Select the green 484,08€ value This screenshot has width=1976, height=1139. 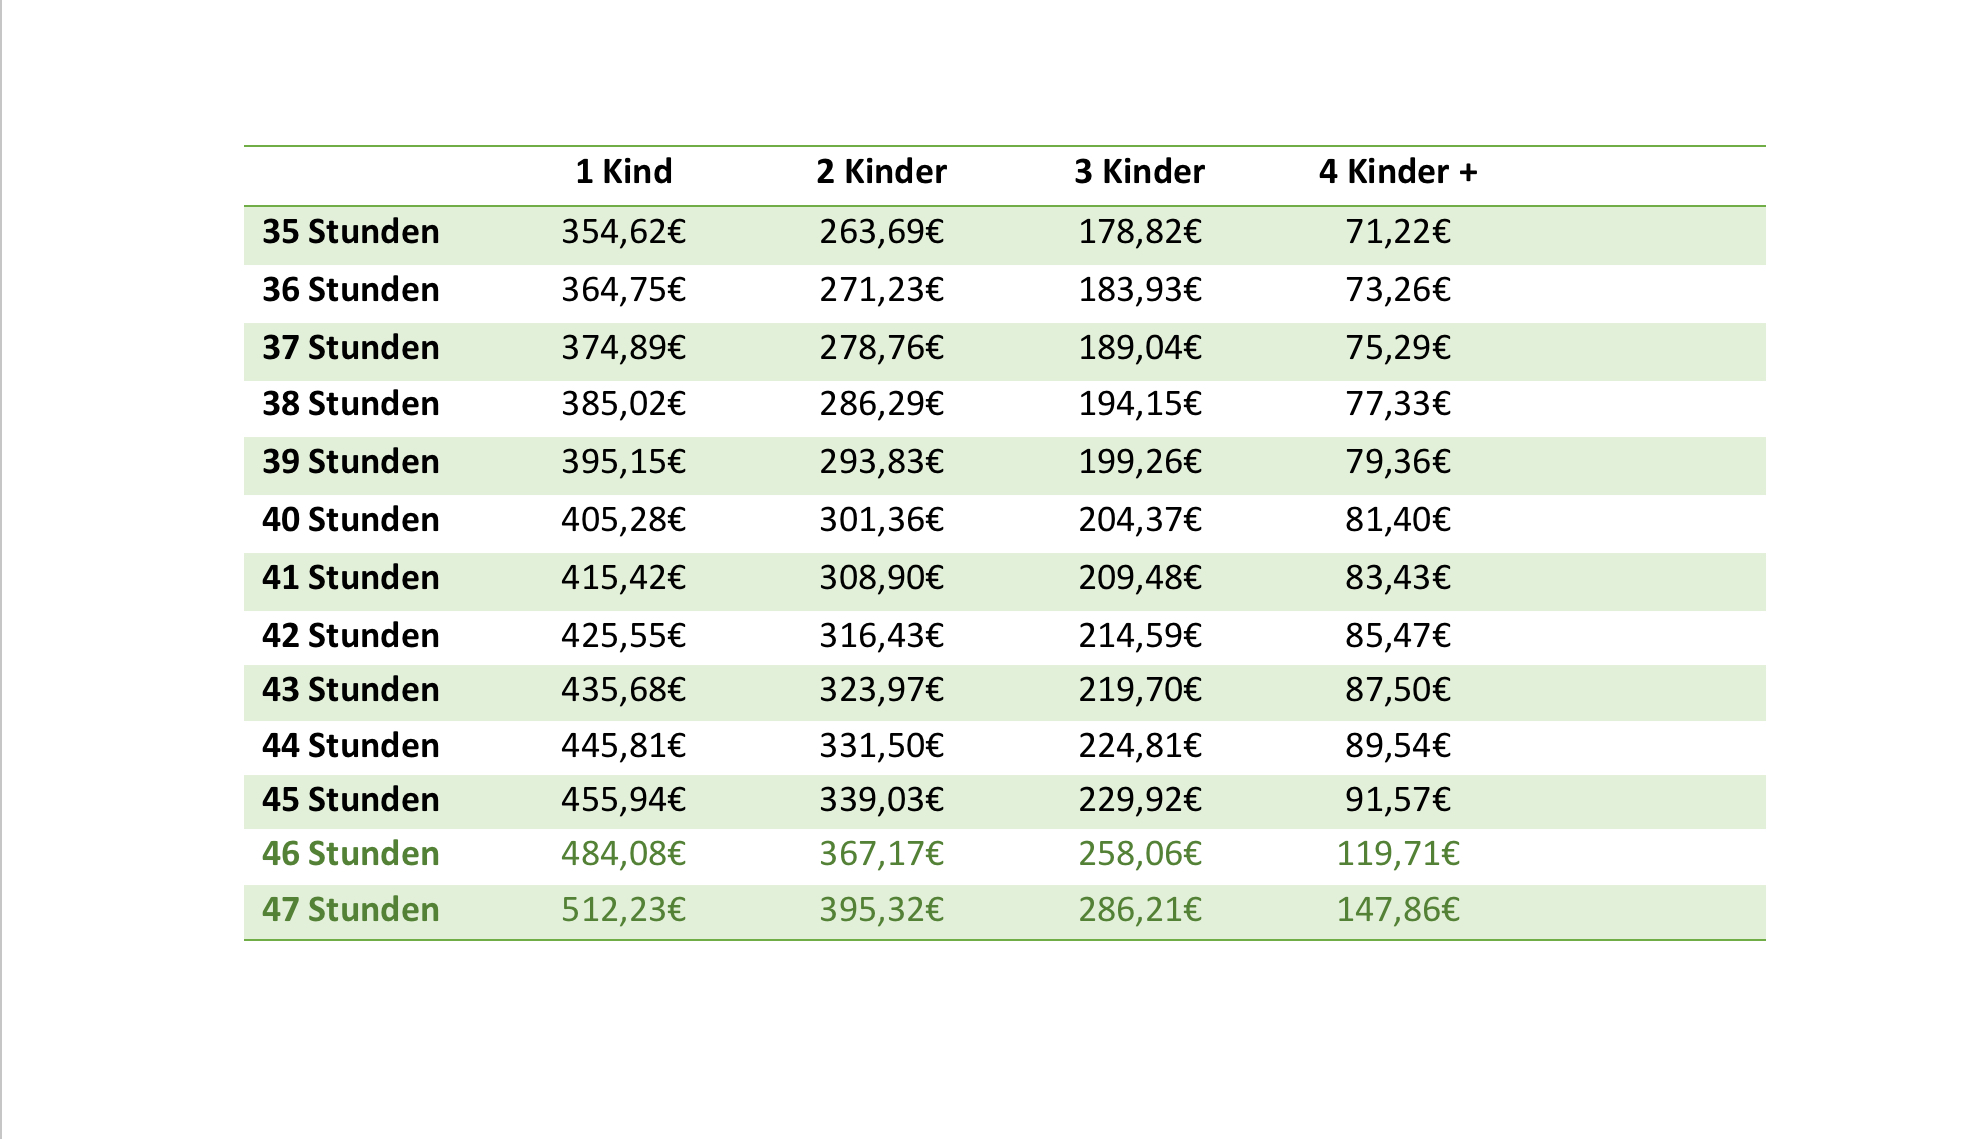pos(623,854)
